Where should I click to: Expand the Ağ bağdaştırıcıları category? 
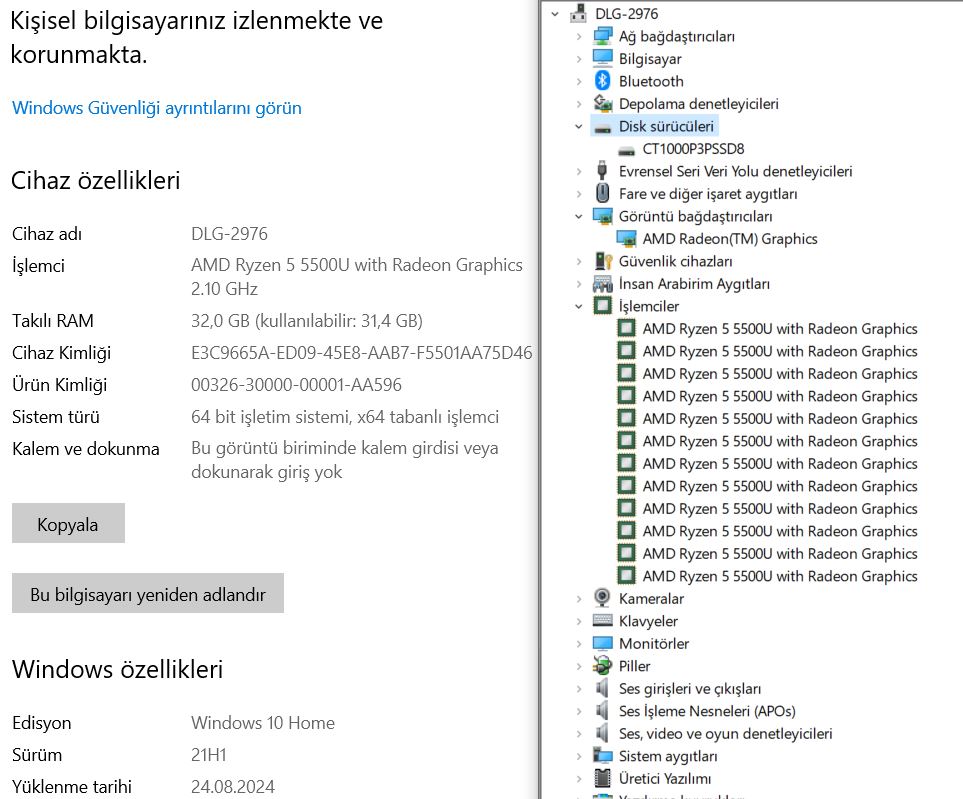click(x=579, y=36)
